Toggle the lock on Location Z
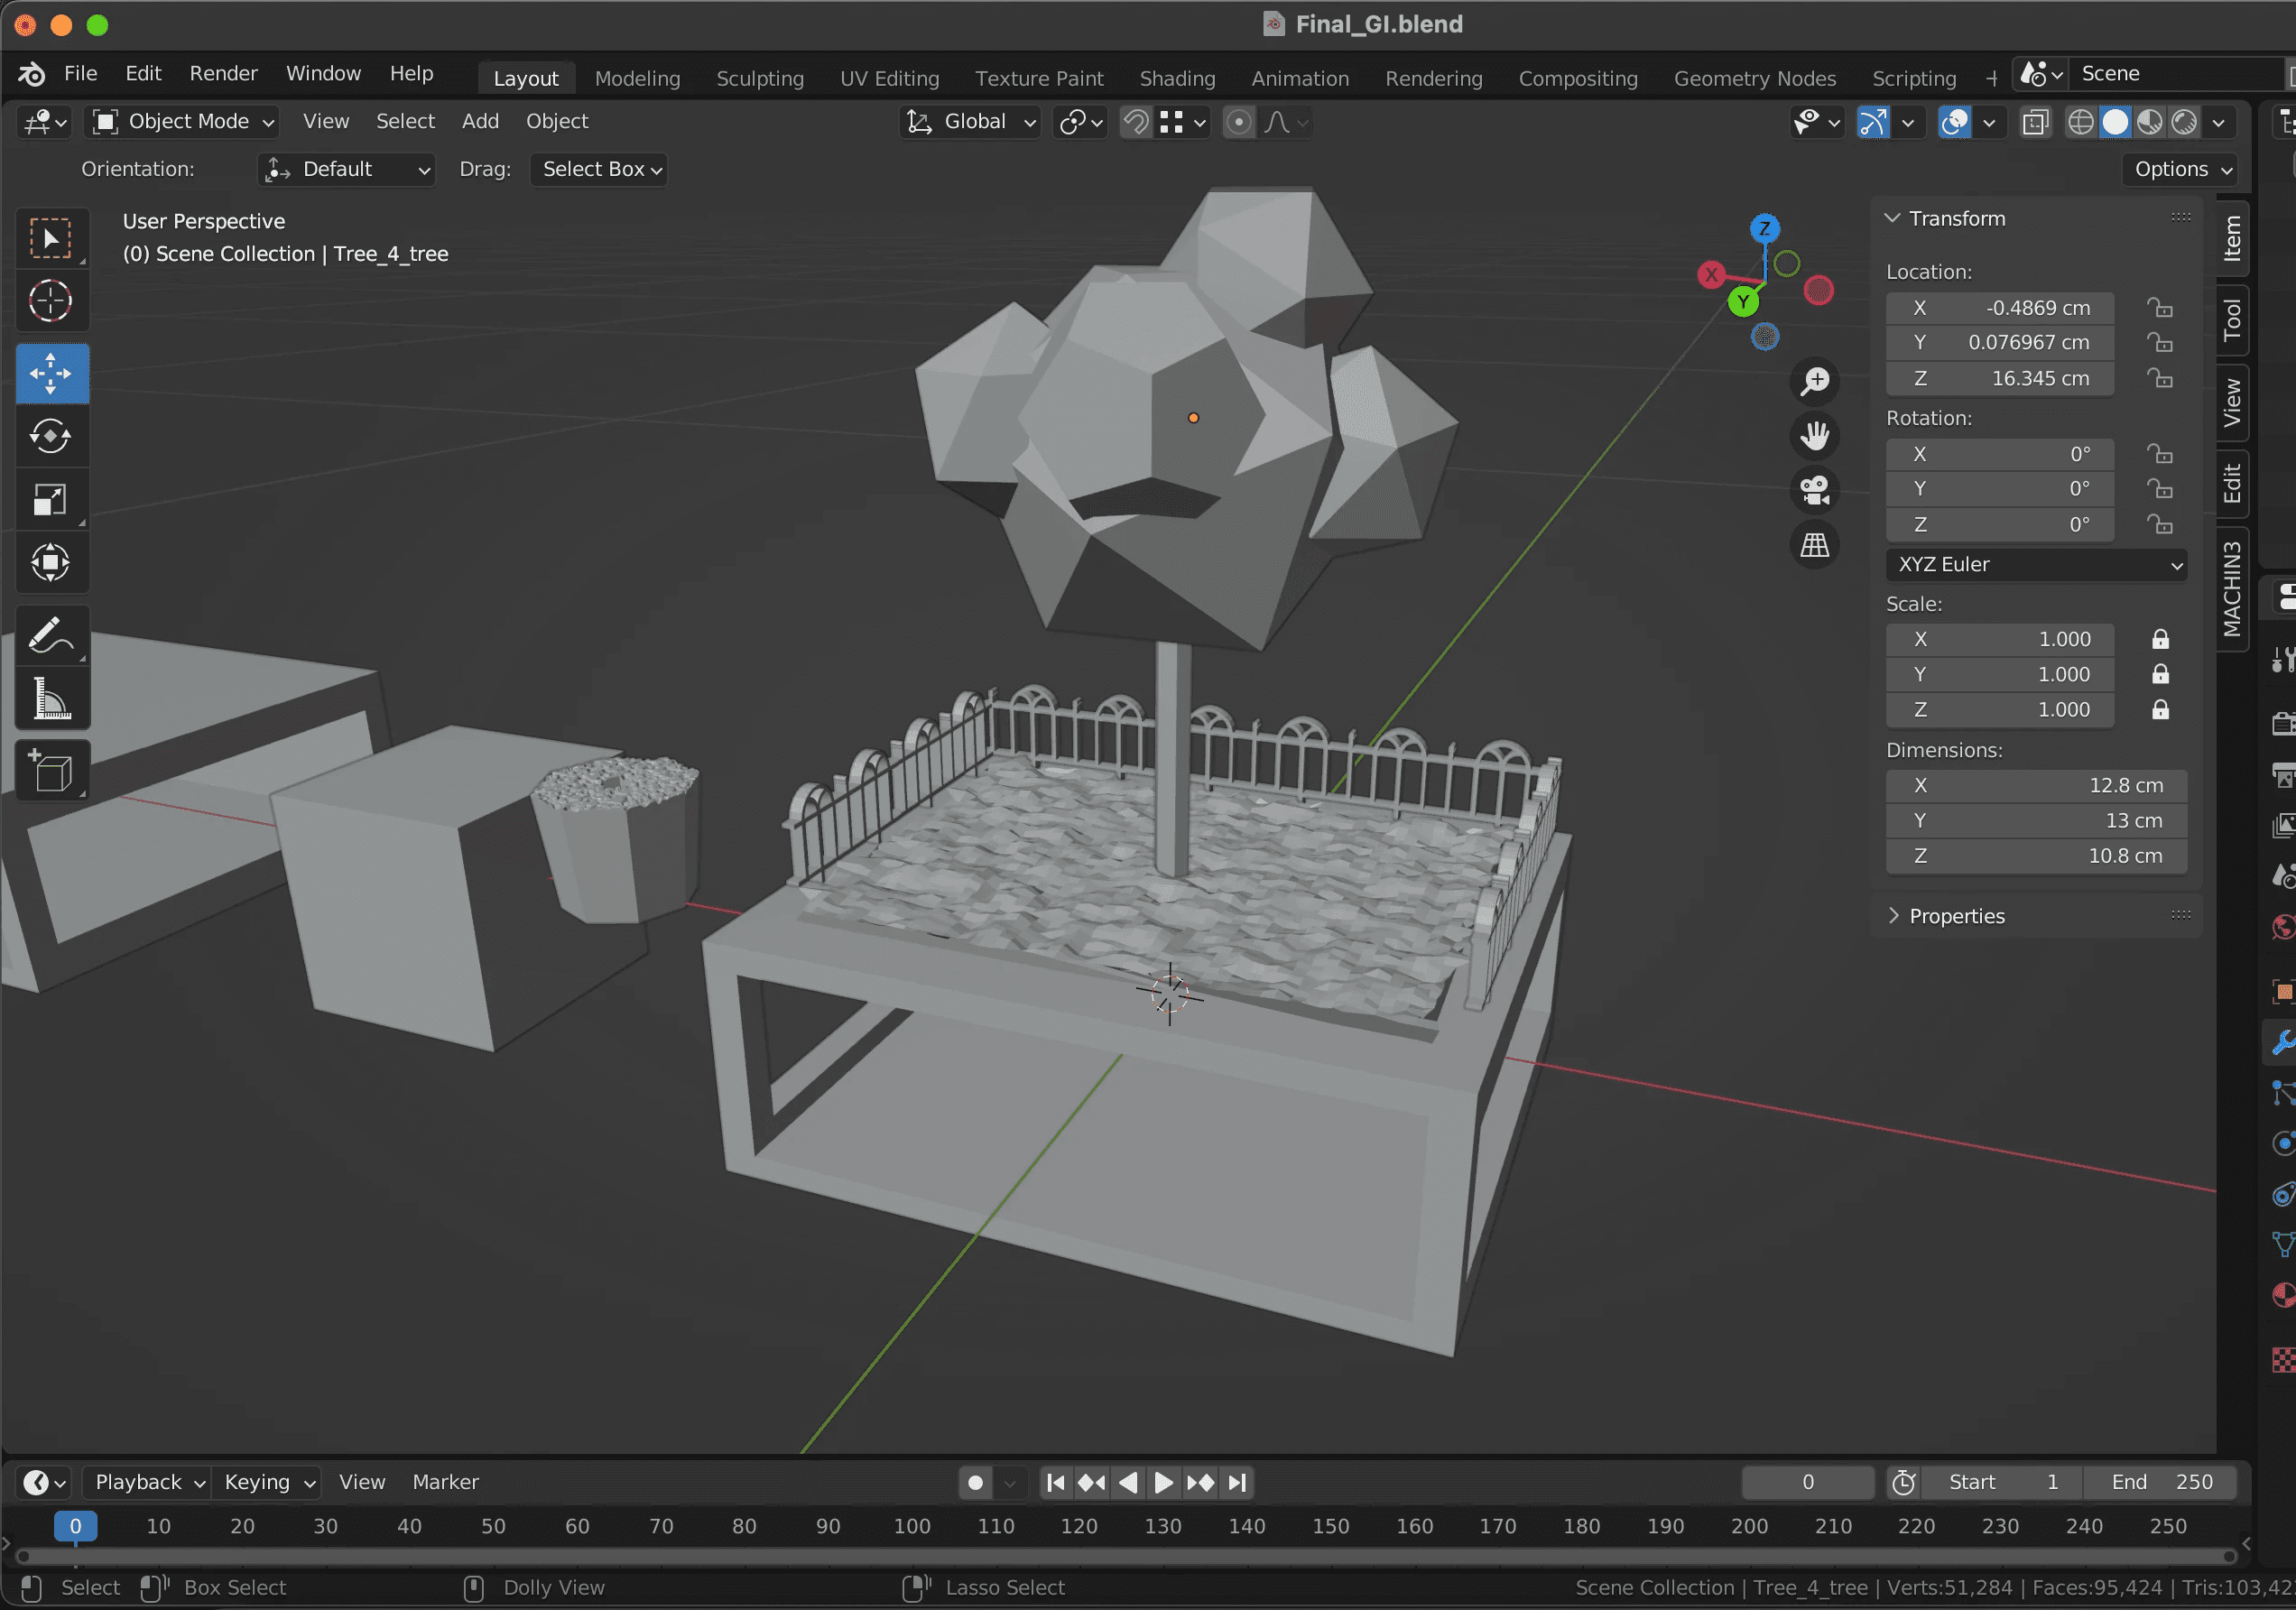2296x1610 pixels. 2160,379
